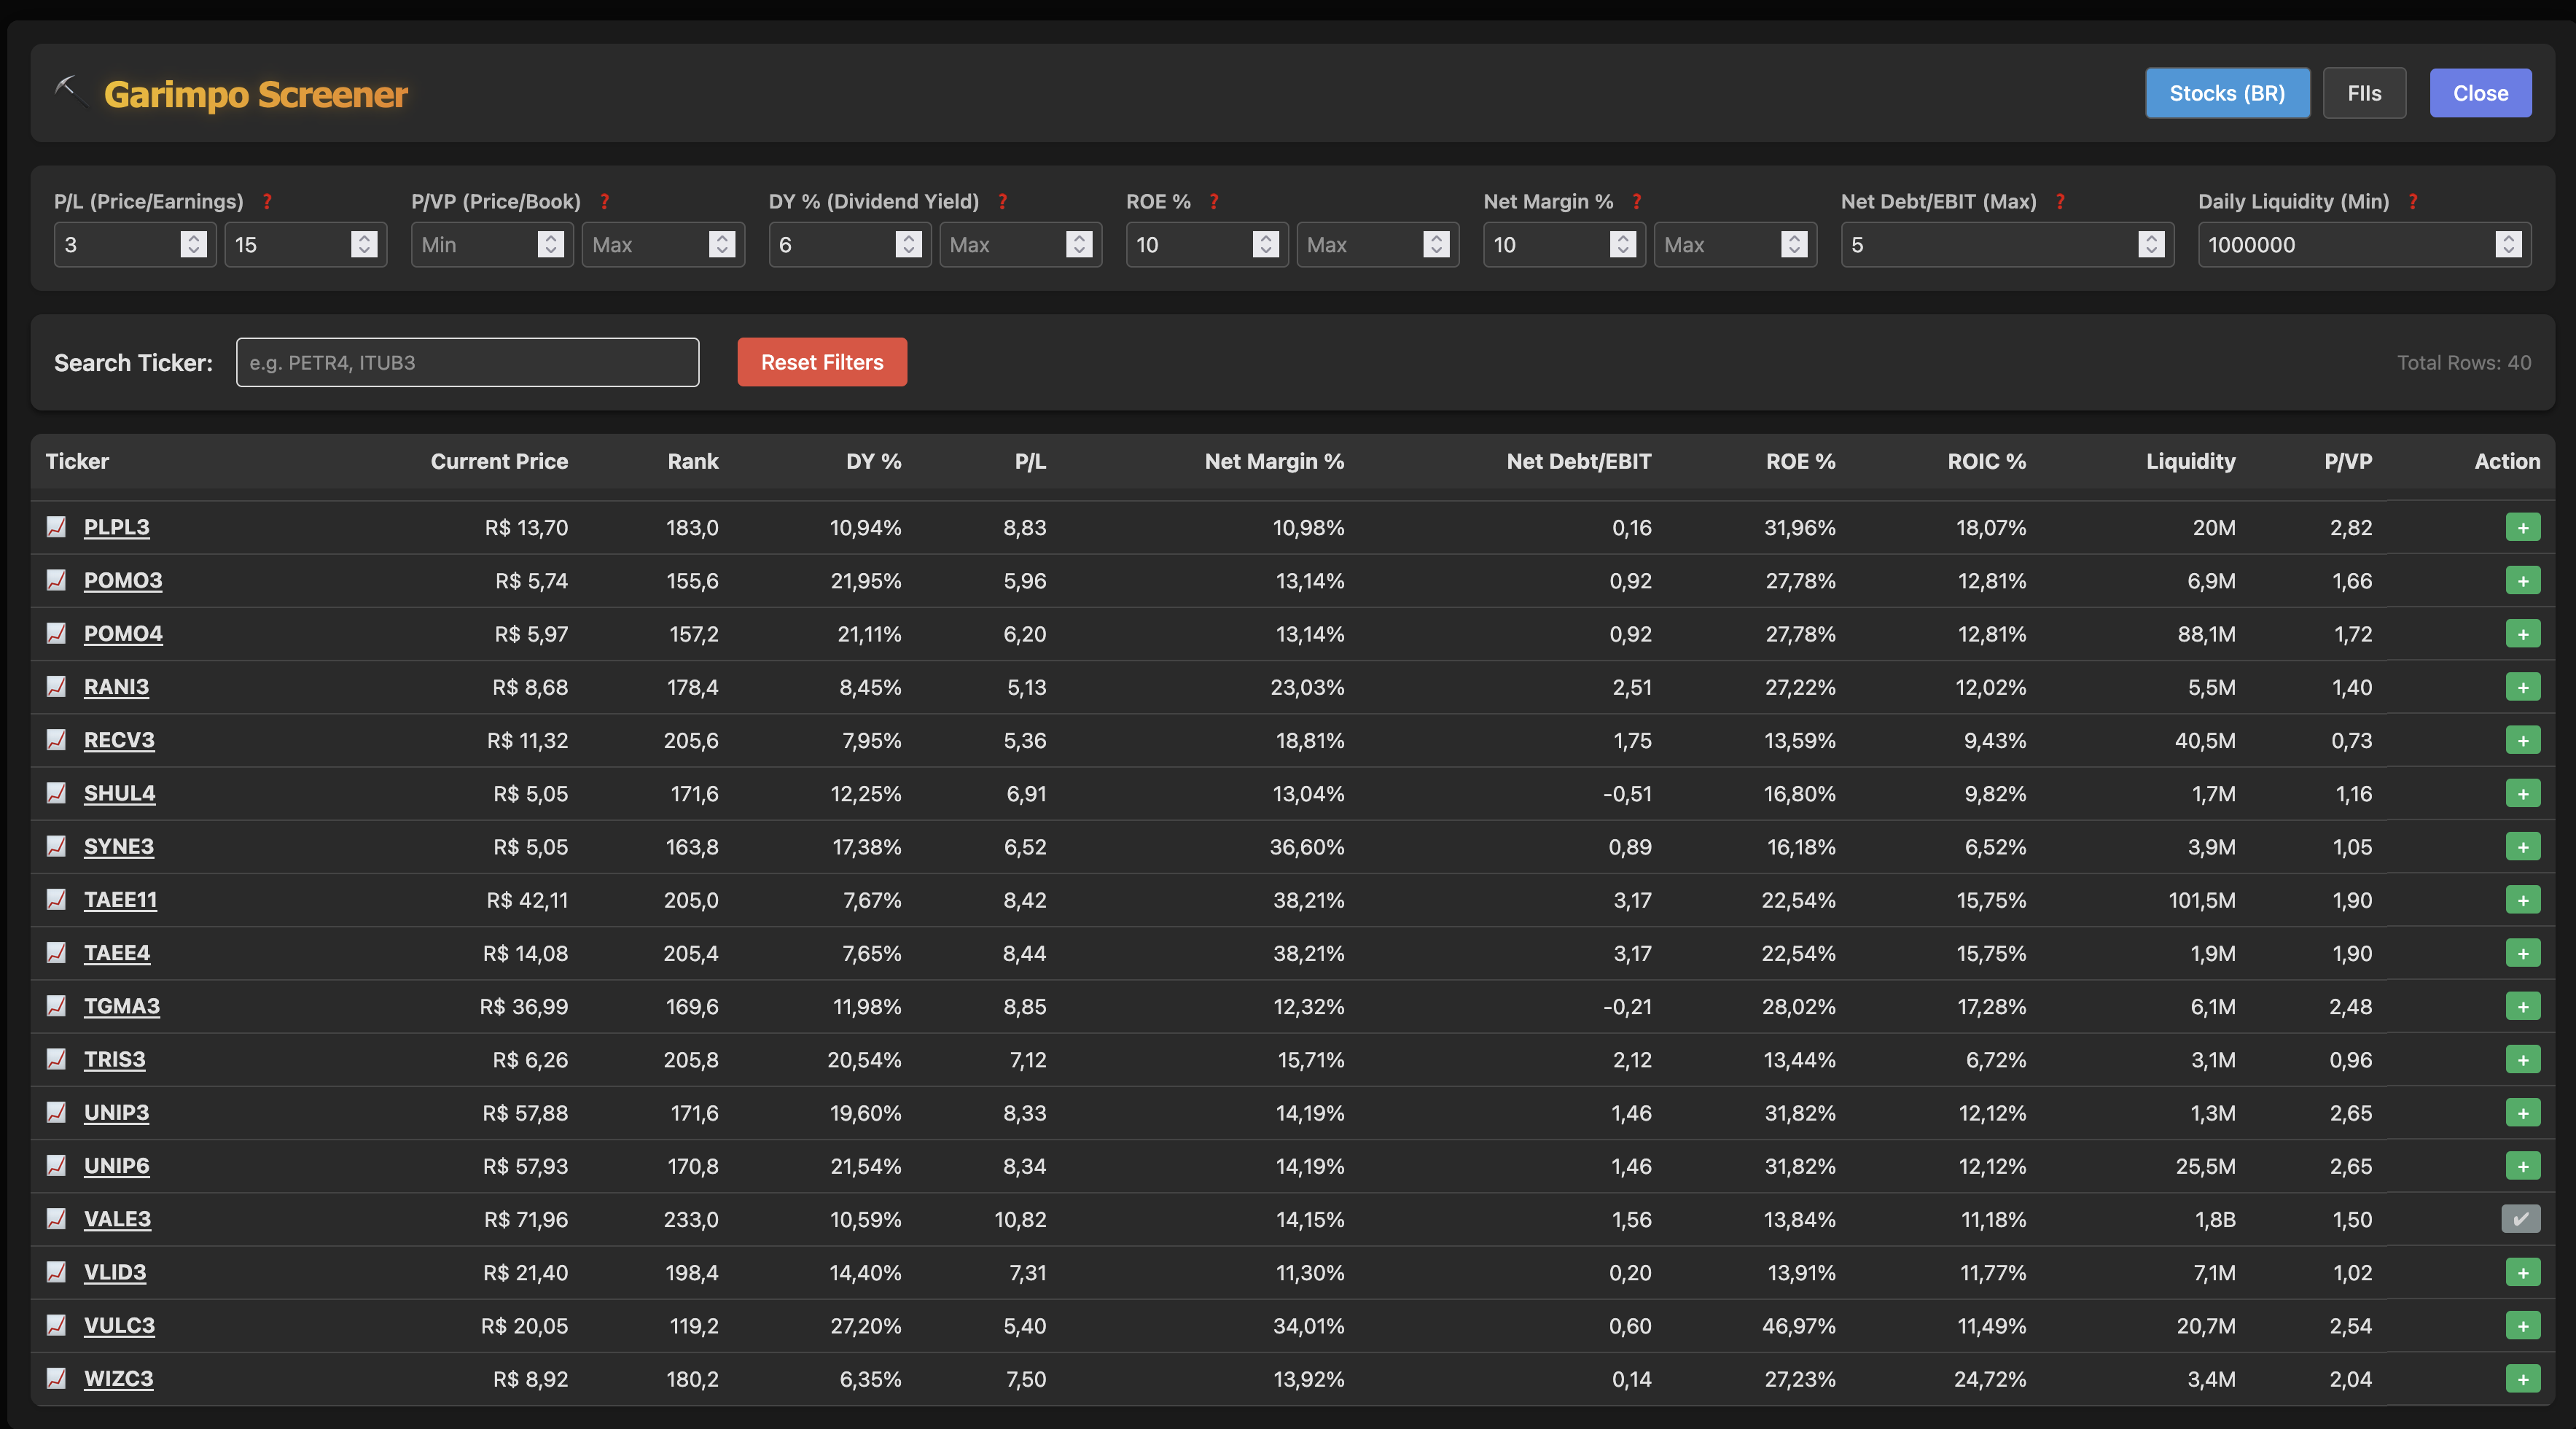
Task: Add TRIS3 with the plus toggle
Action: point(2522,1059)
